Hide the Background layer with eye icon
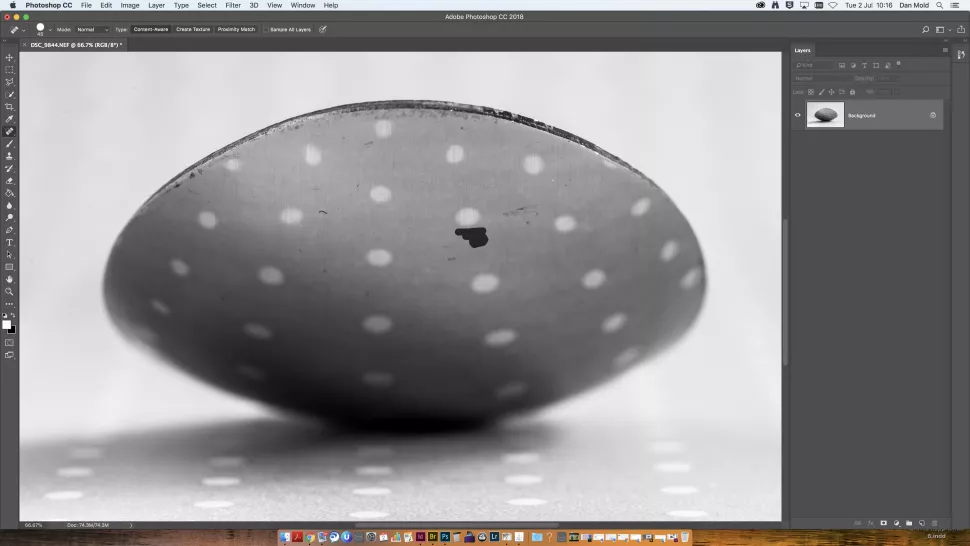This screenshot has height=546, width=970. point(797,115)
